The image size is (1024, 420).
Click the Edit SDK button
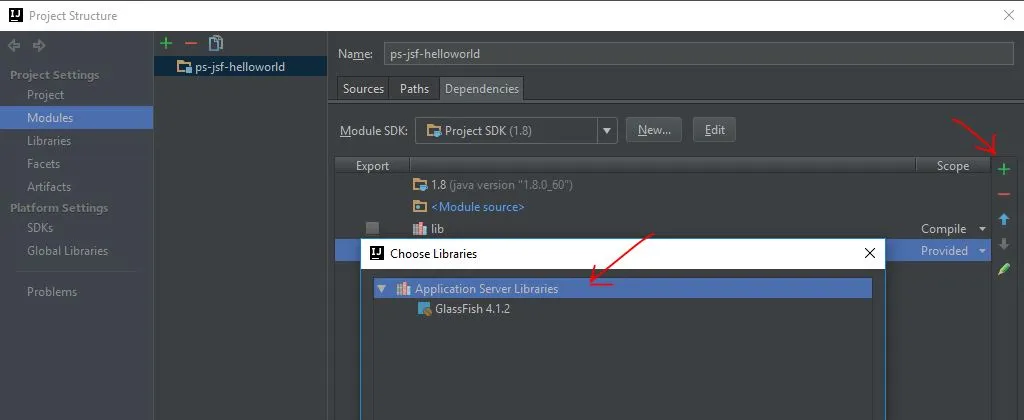(x=714, y=130)
